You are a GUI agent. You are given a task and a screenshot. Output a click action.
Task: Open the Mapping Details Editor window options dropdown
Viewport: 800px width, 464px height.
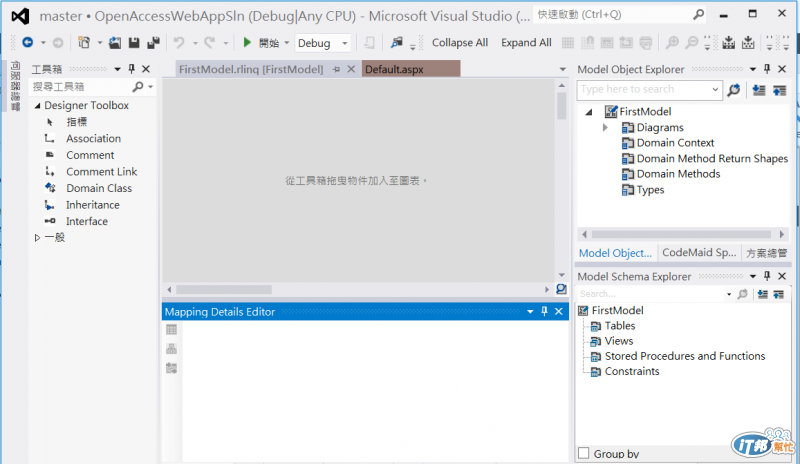pyautogui.click(x=530, y=311)
